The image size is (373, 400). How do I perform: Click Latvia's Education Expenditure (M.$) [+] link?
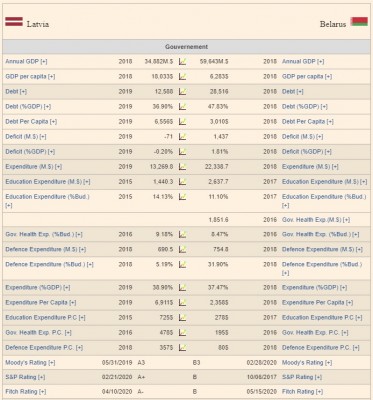click(x=48, y=182)
